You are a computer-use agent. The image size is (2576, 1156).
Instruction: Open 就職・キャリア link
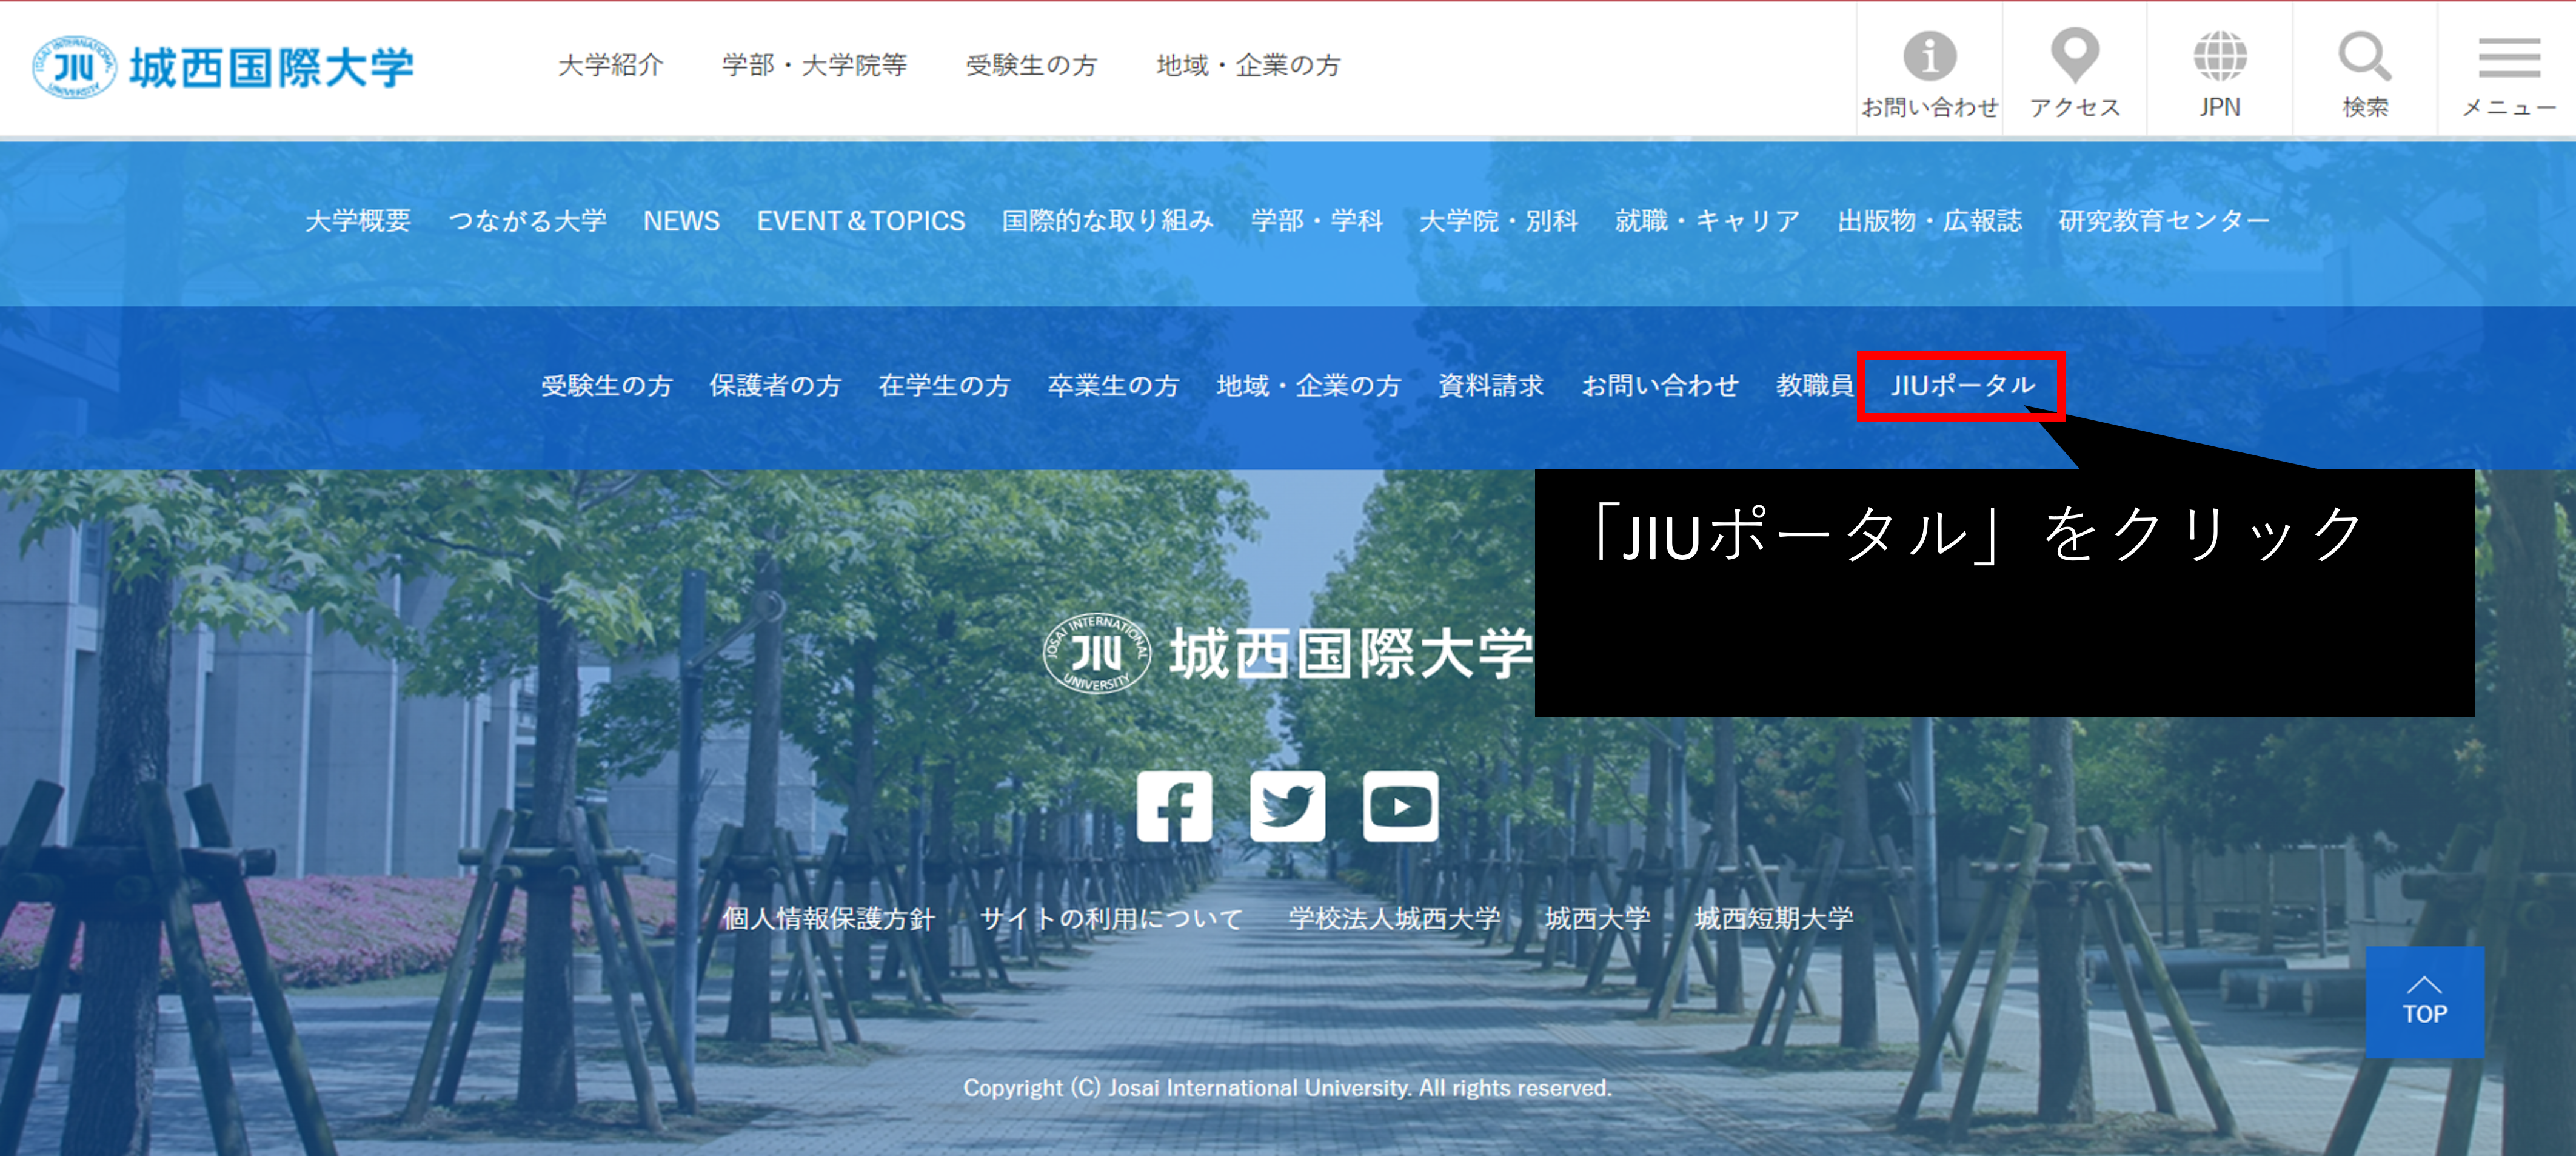(1708, 220)
